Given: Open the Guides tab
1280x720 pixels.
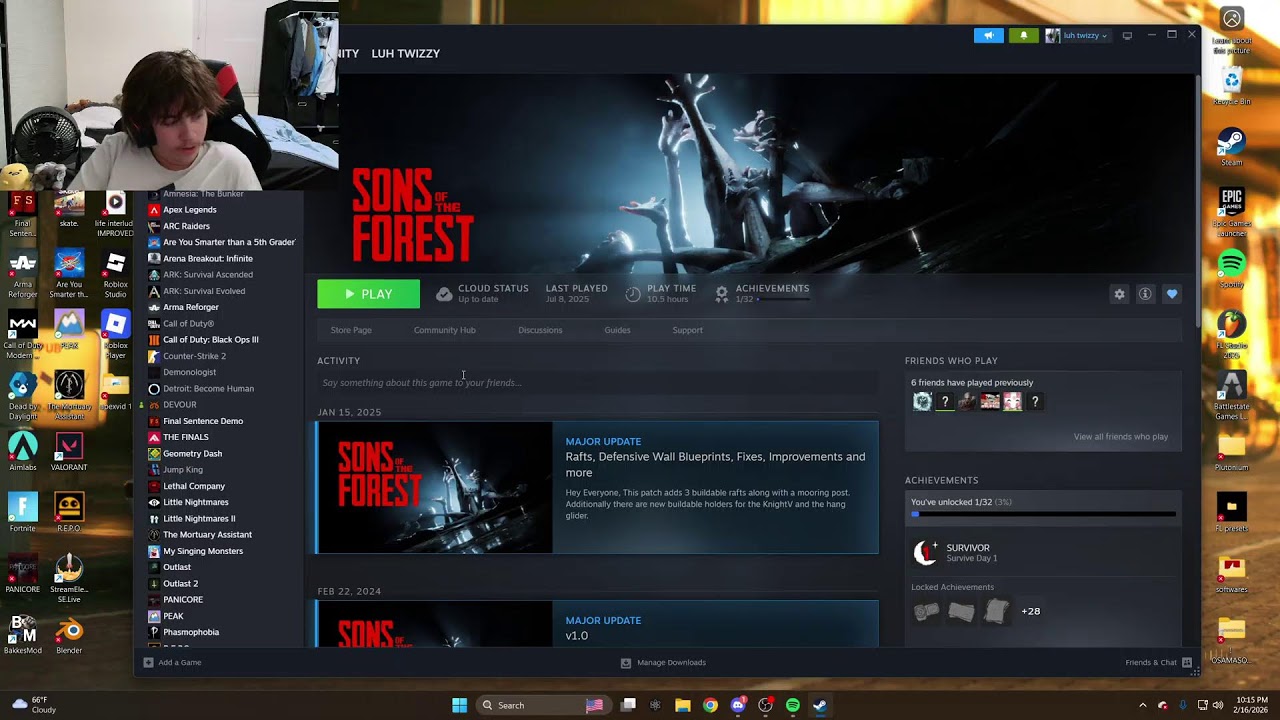Looking at the screenshot, I should [617, 330].
